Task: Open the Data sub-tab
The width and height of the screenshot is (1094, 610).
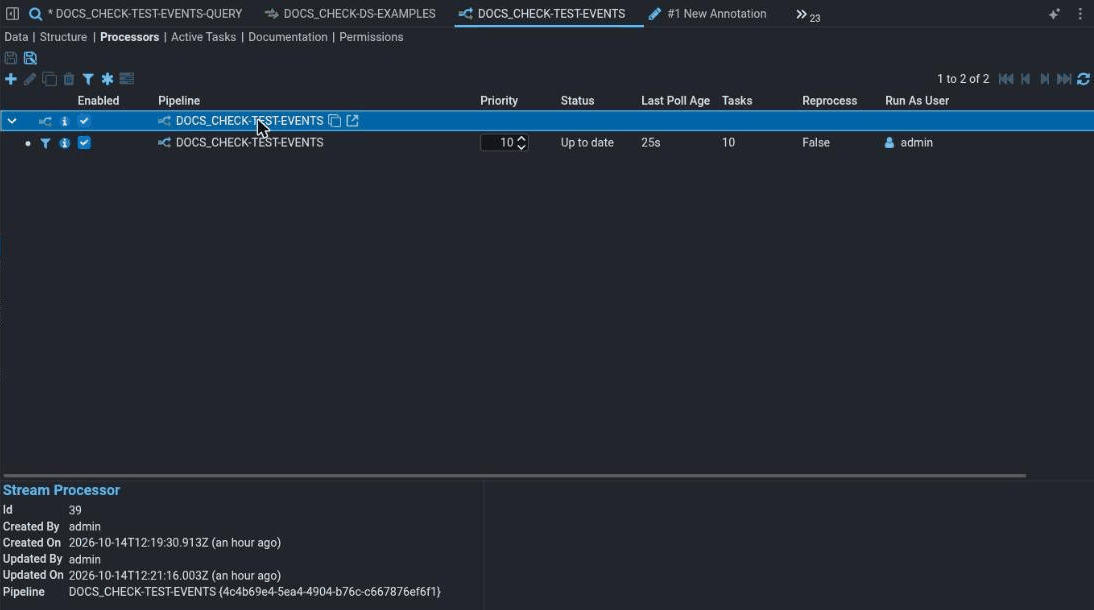Action: (16, 37)
